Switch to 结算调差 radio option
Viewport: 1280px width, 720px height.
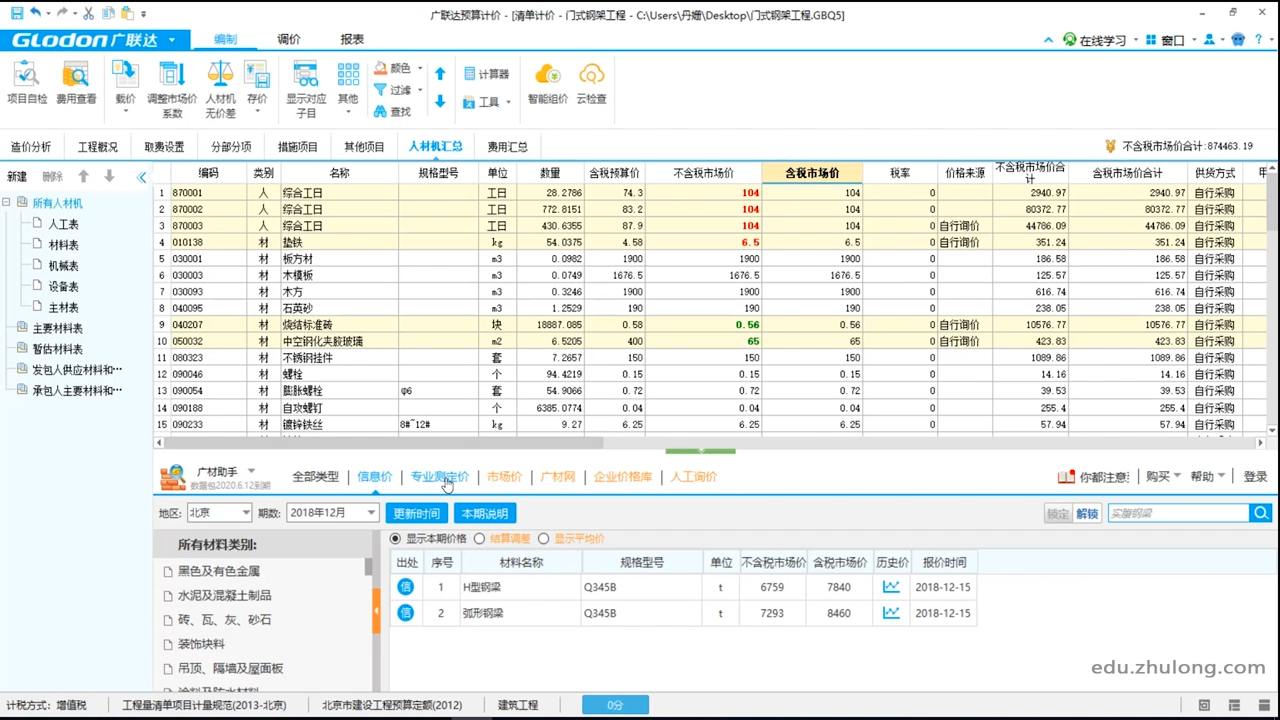tap(479, 539)
